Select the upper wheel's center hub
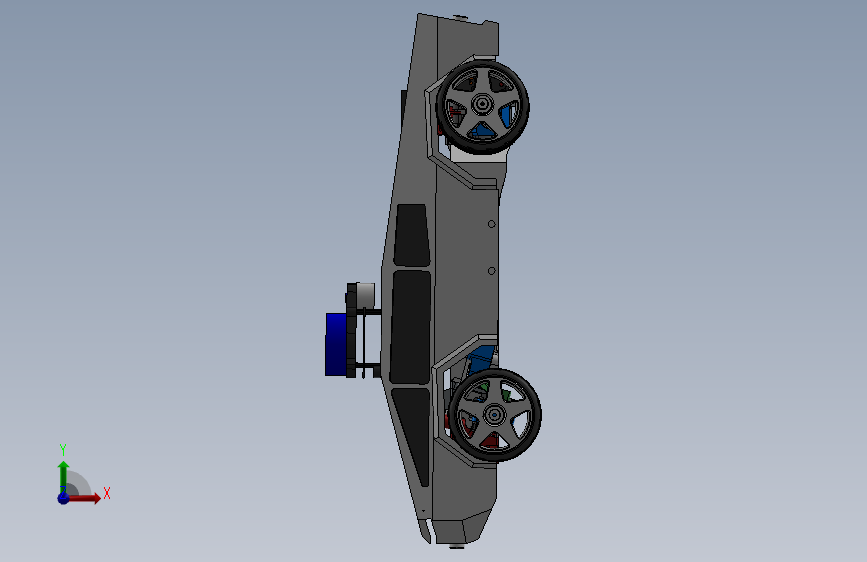 482,105
